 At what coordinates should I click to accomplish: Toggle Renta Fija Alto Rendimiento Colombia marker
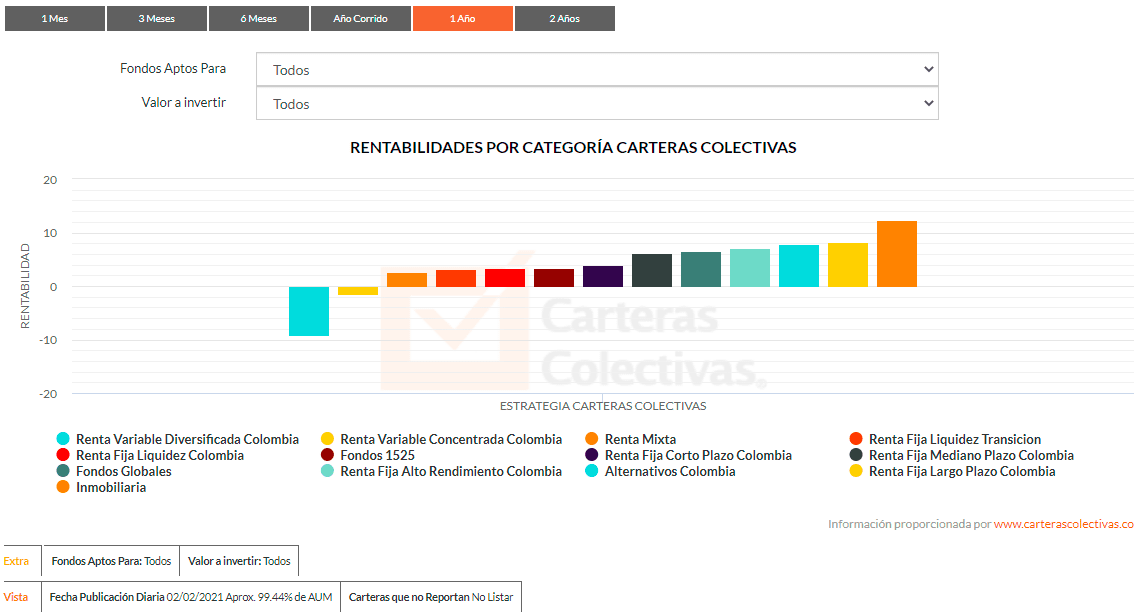[x=328, y=471]
